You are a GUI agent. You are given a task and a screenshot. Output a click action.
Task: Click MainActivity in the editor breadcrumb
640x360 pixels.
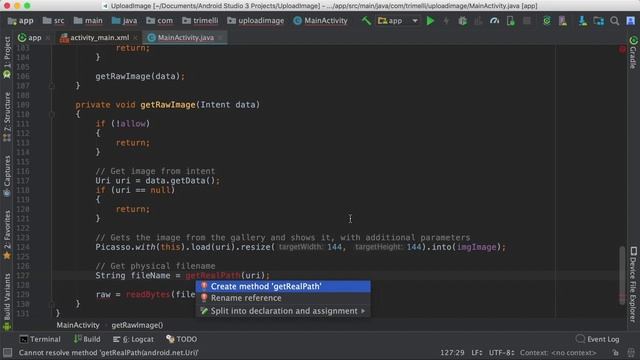(x=78, y=325)
